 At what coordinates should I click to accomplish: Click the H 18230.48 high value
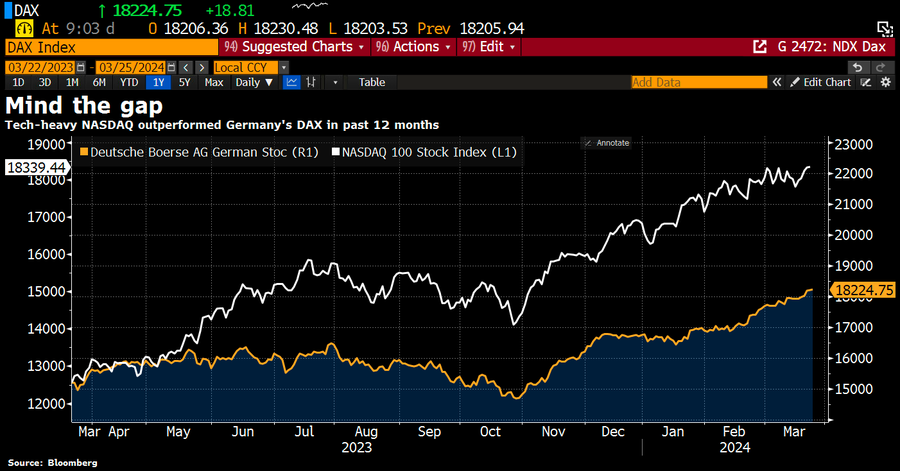(x=278, y=28)
